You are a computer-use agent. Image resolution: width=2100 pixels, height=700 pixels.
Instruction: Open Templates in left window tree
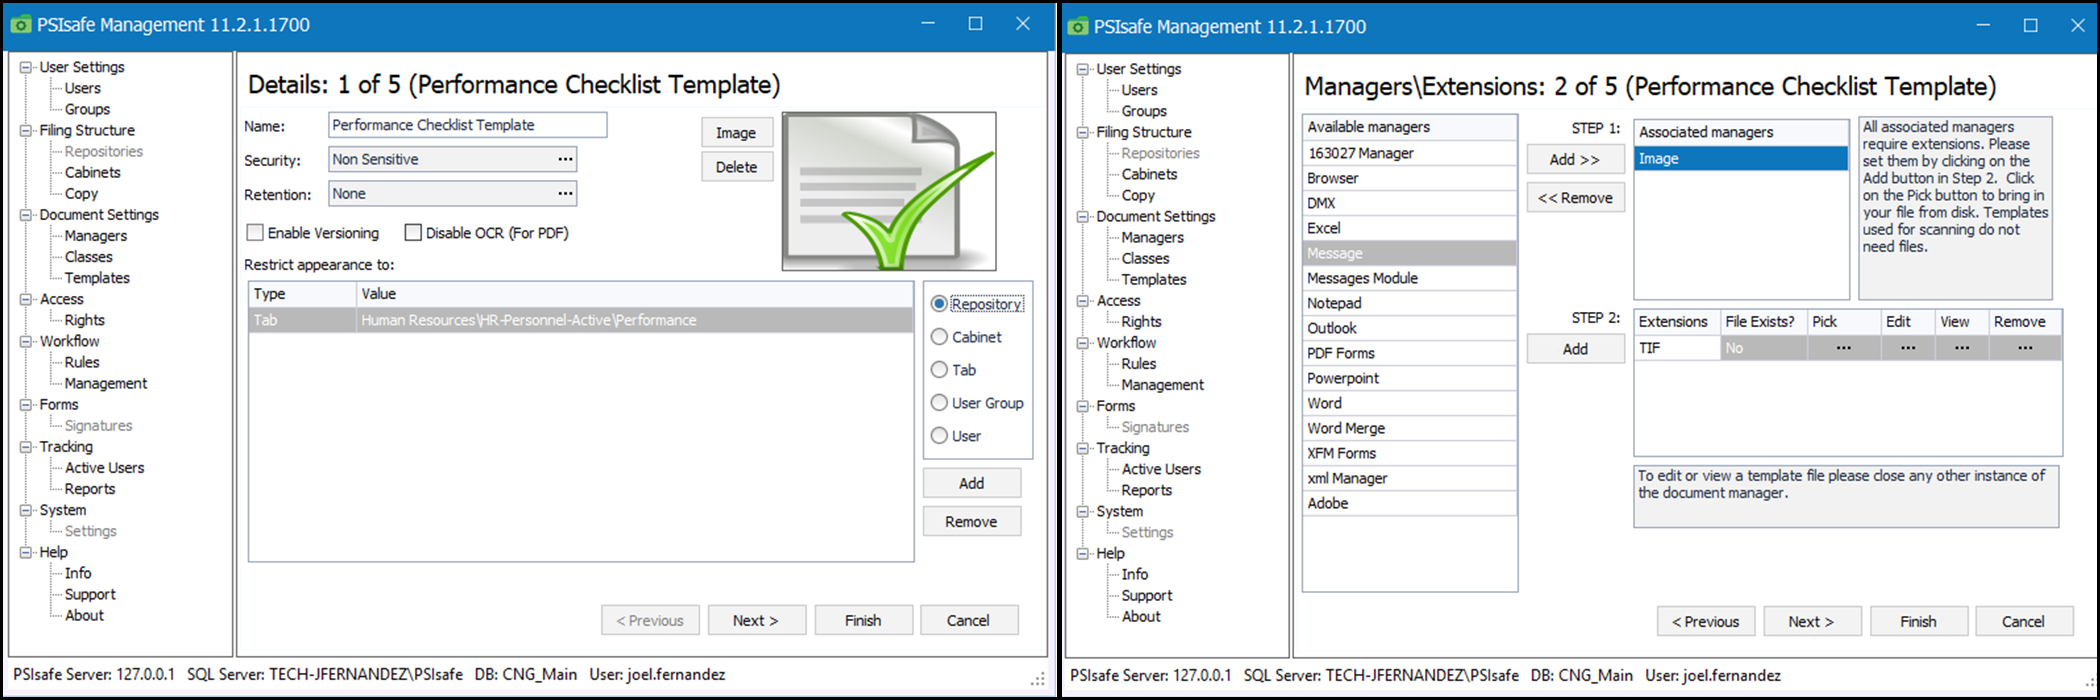(x=97, y=278)
